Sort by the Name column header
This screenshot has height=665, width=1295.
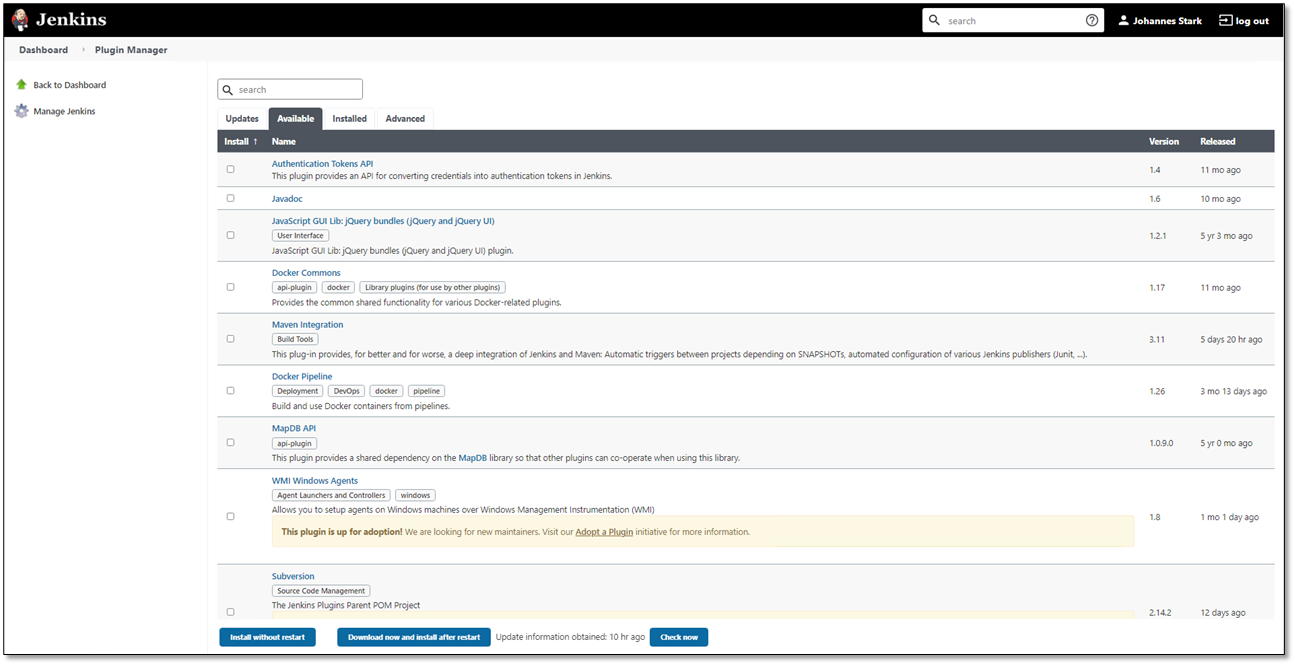tap(284, 141)
